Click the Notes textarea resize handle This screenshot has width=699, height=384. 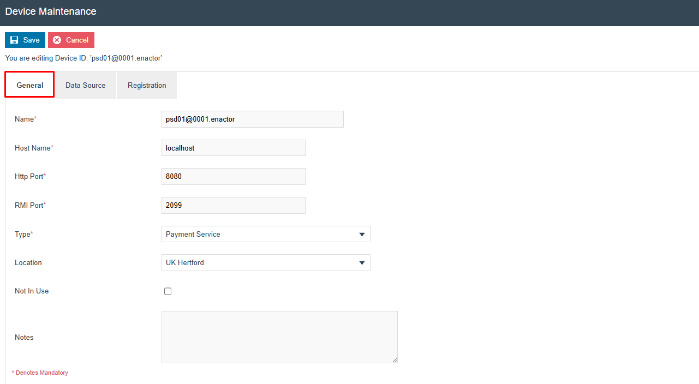coord(395,360)
